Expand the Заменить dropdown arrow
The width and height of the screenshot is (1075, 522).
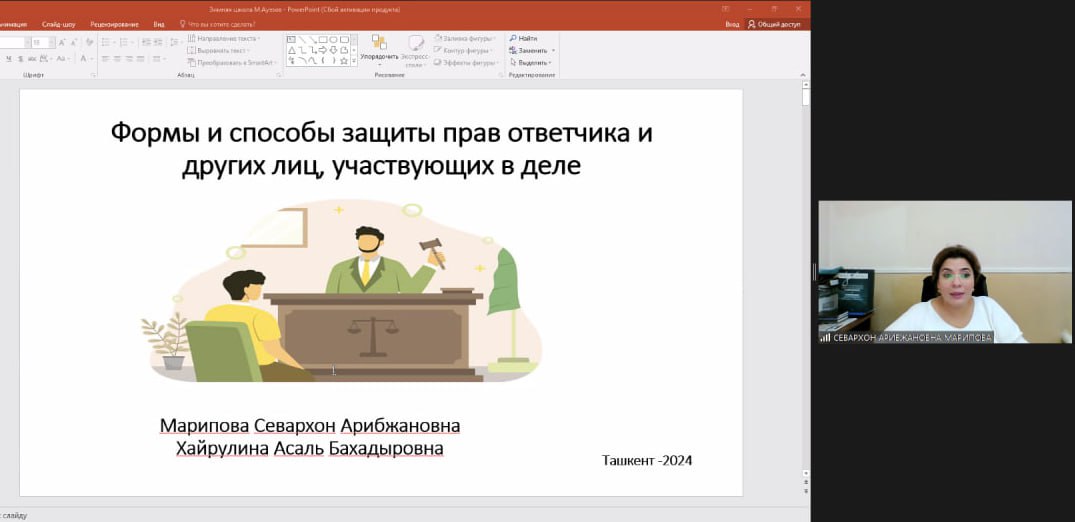[553, 50]
